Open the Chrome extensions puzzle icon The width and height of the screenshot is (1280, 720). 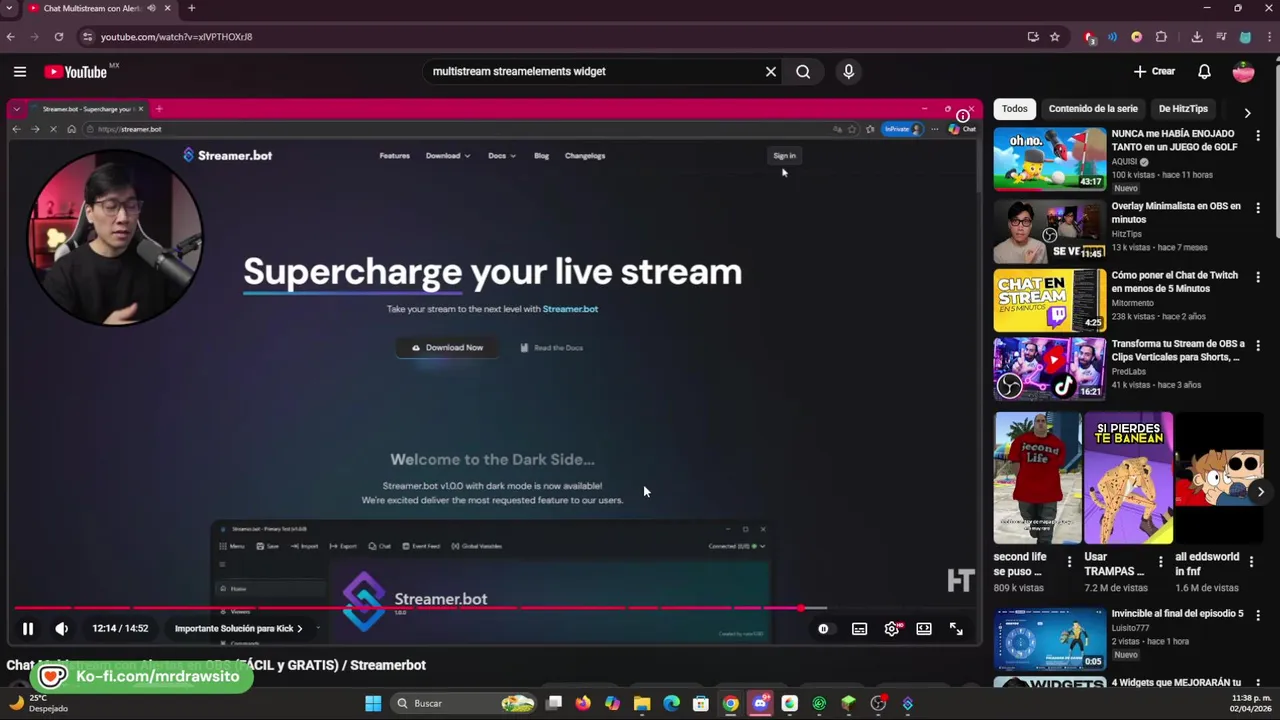(x=1161, y=37)
